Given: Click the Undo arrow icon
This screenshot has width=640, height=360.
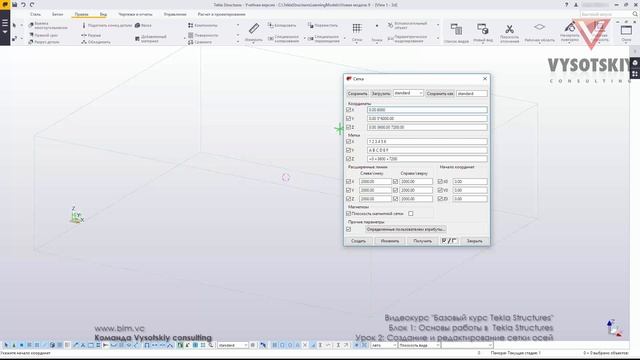Looking at the screenshot, I should click(23, 4).
